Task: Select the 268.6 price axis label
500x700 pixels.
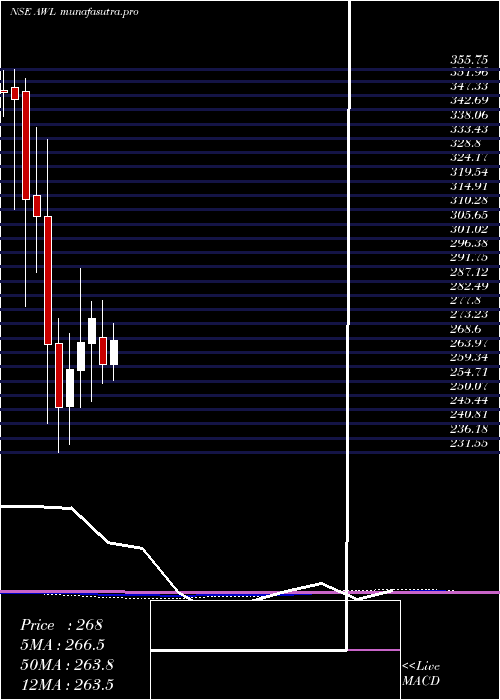Action: [465, 329]
